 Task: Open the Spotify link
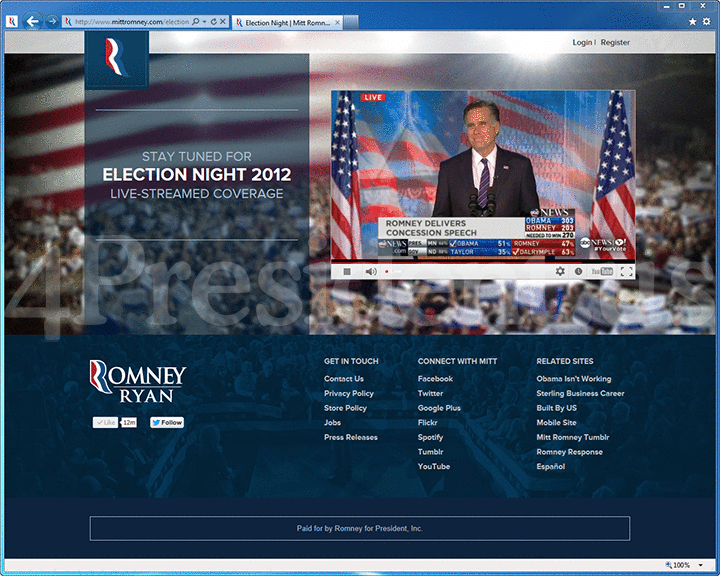tap(430, 437)
